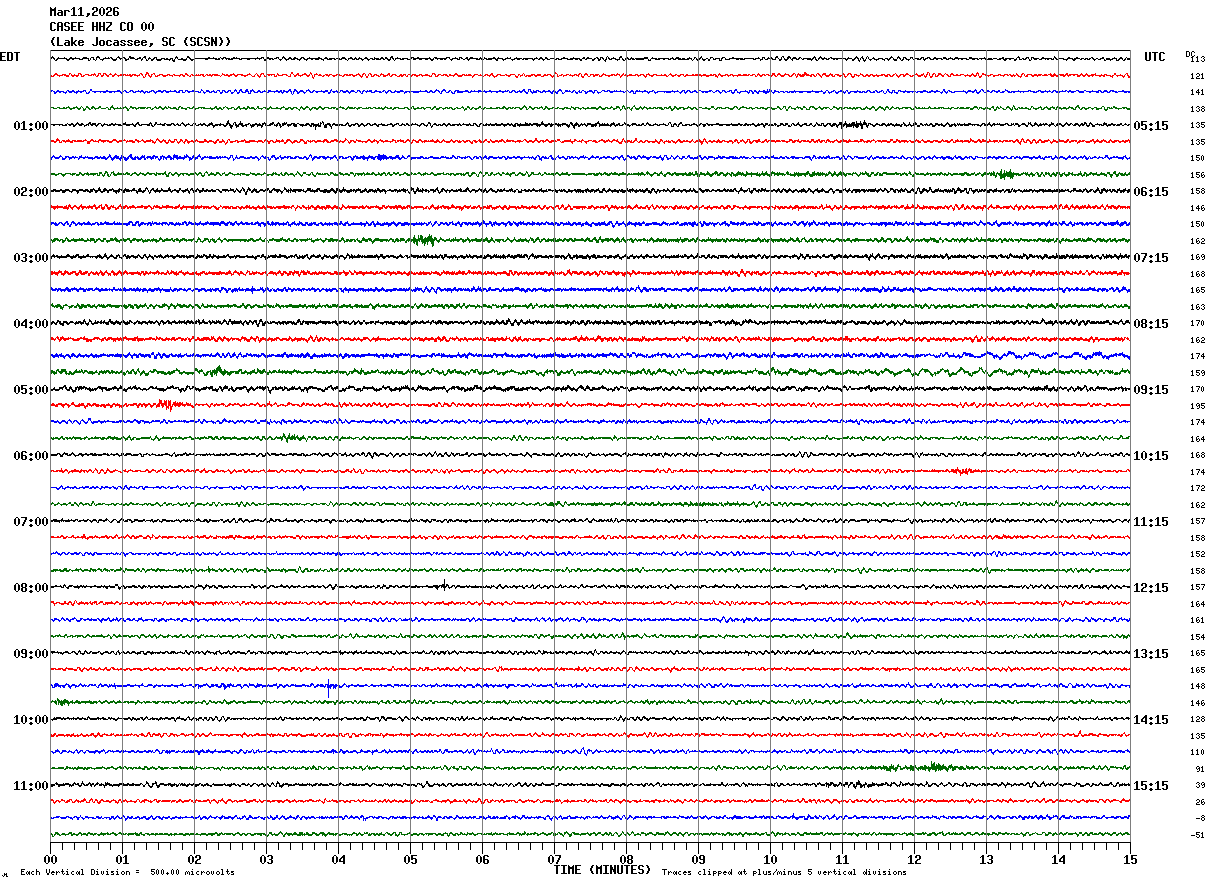Screen dimensions: 1210x886
Task: Click the red signal burst after 05:00 EDT
Action: pyautogui.click(x=169, y=405)
